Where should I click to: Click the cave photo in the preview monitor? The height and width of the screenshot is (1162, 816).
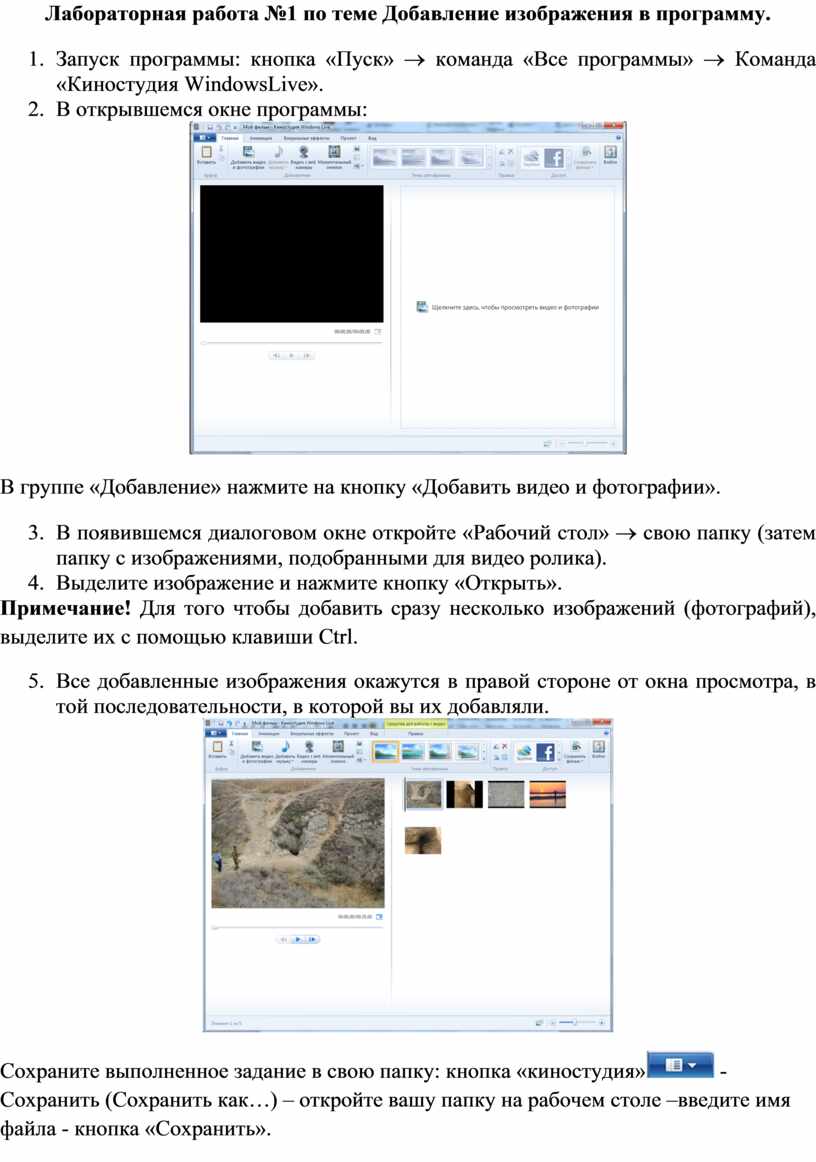(x=298, y=843)
